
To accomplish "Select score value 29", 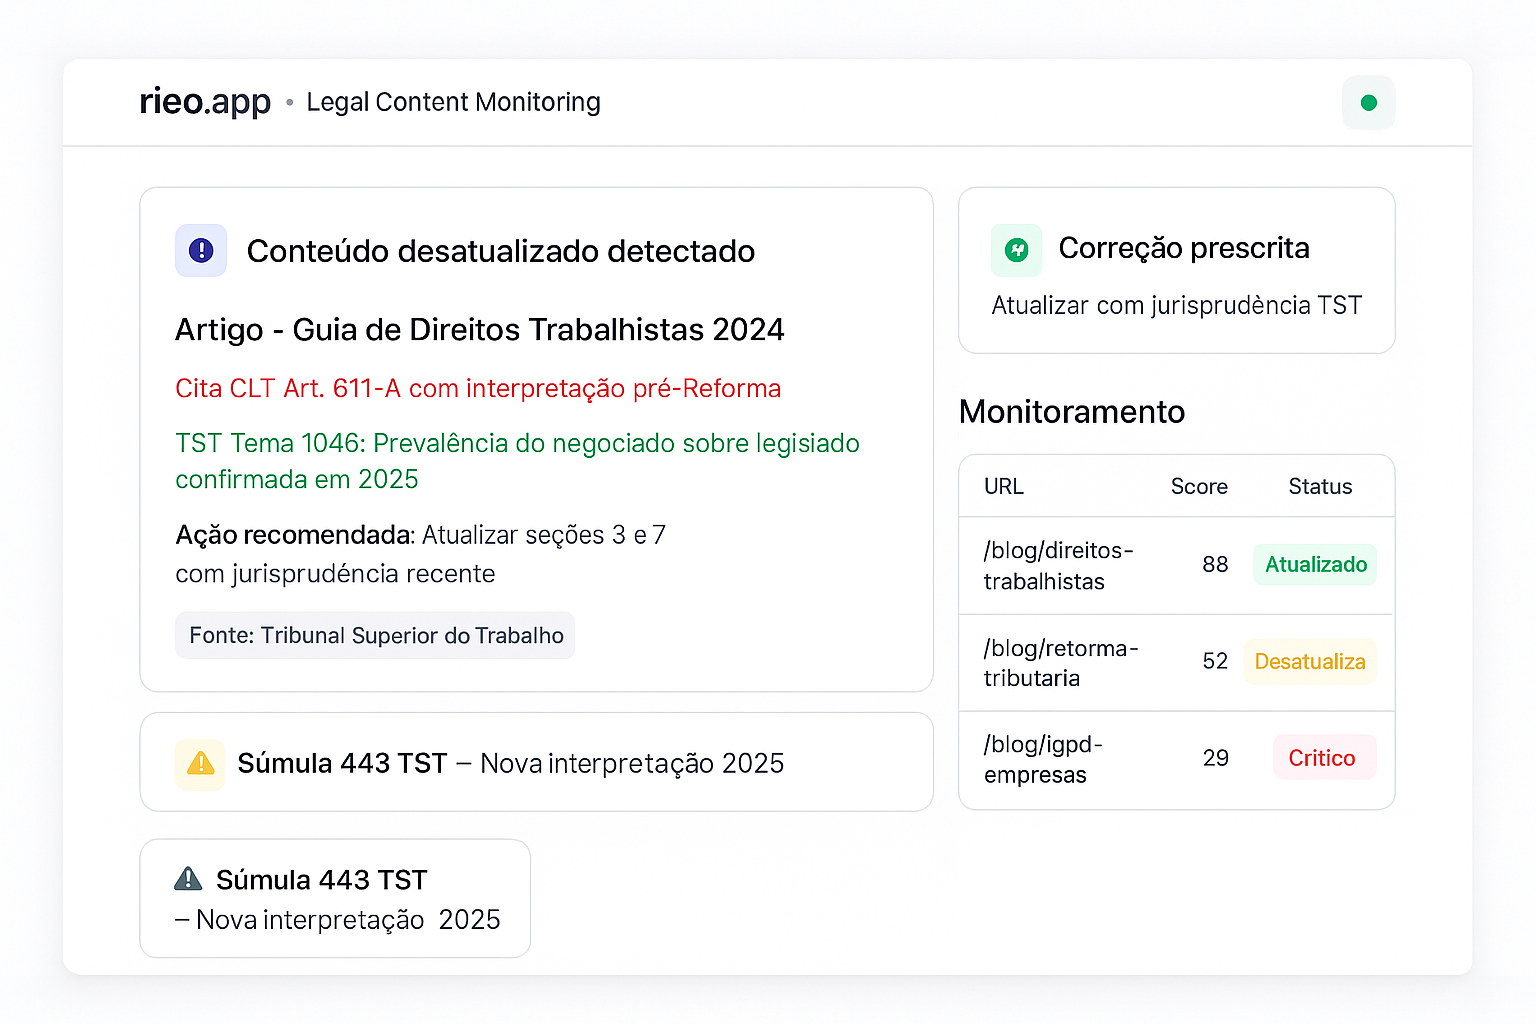I will 1215,758.
